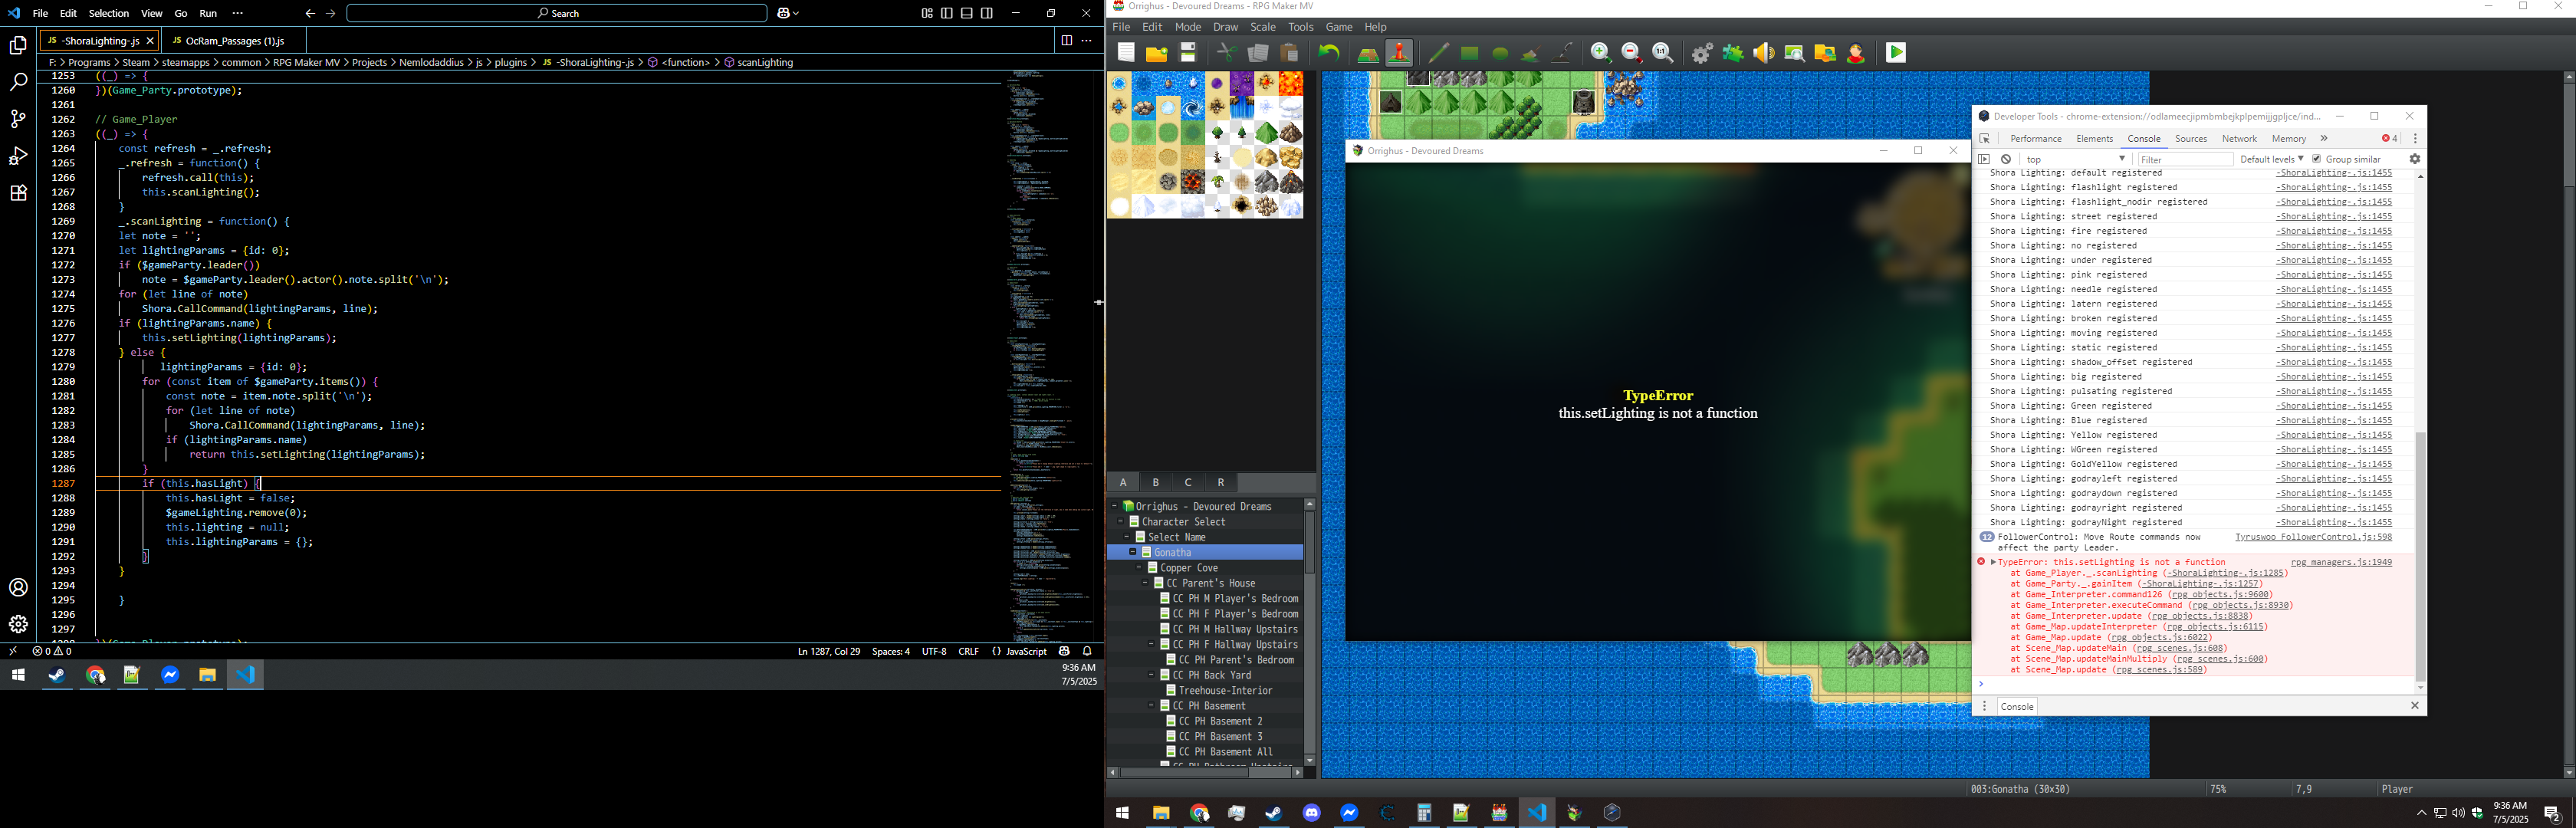The width and height of the screenshot is (2576, 828).
Task: Click the 4 errors counter in DevTools
Action: click(x=2389, y=139)
